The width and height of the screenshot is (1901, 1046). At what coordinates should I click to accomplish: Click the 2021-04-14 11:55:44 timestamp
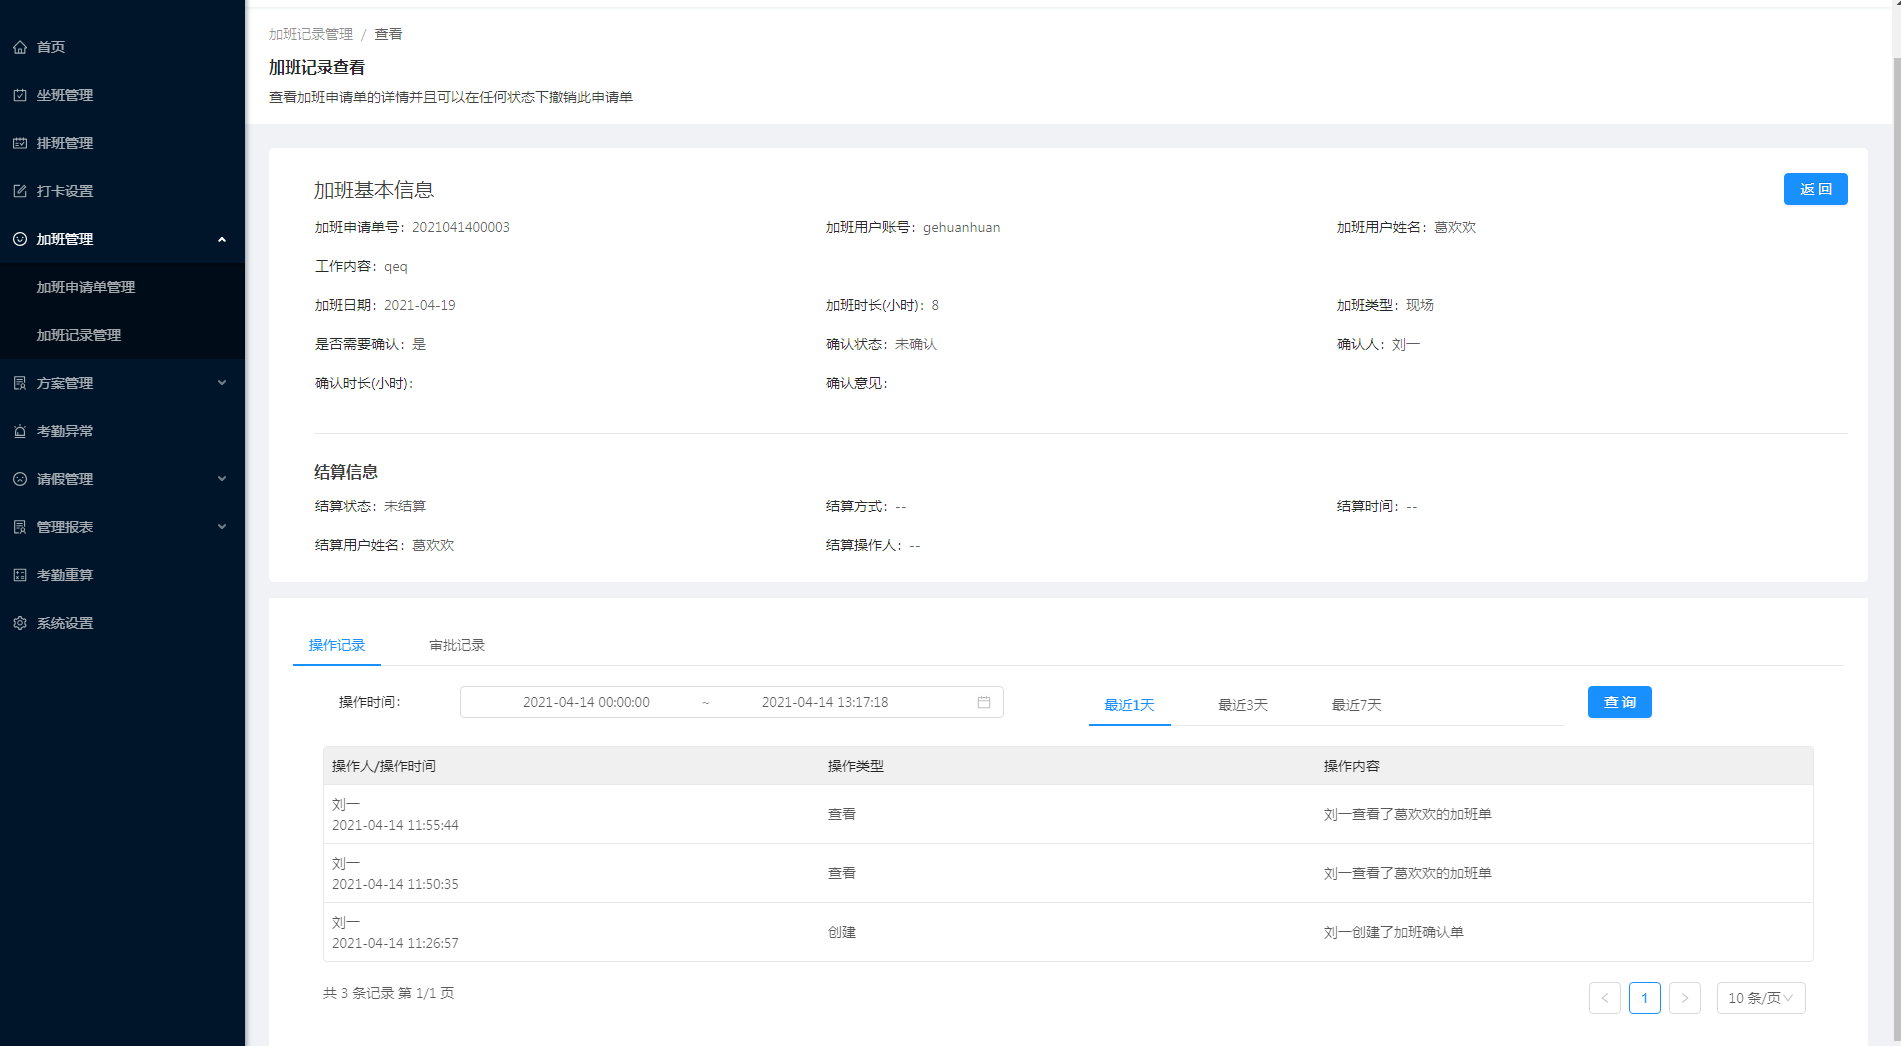(395, 825)
